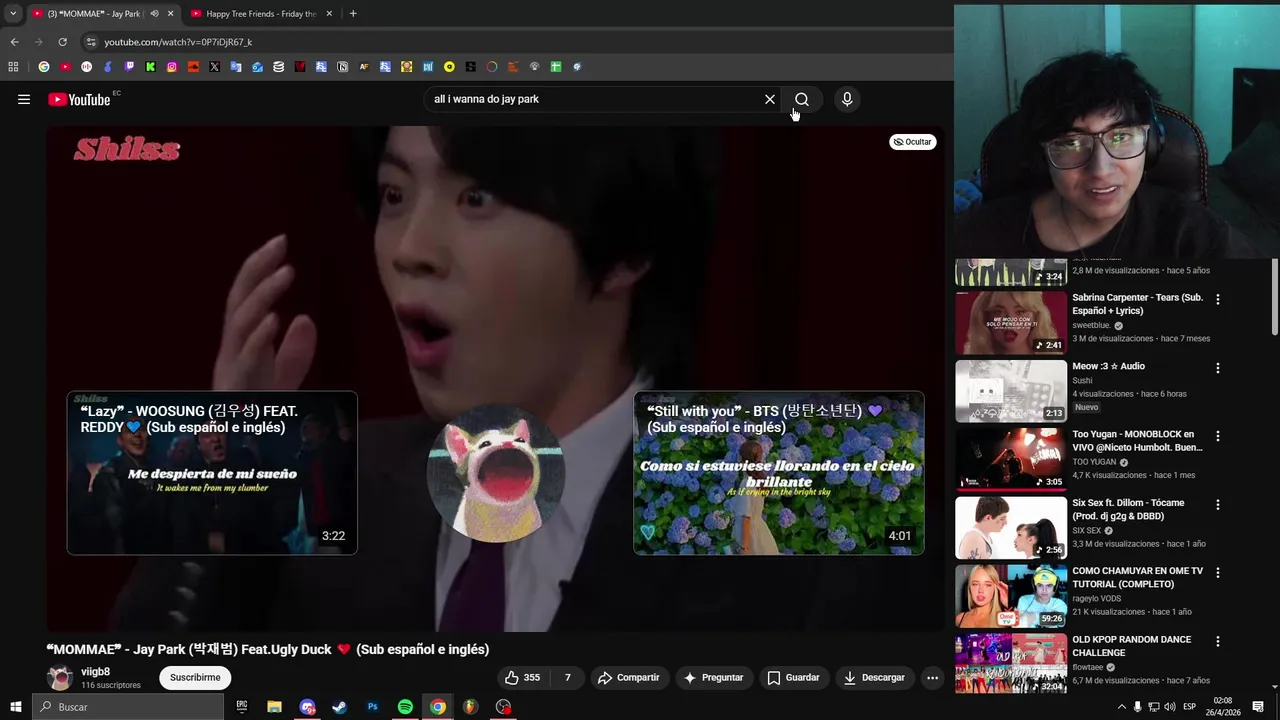Run search with magnifier icon
Image resolution: width=1280 pixels, height=720 pixels.
[802, 99]
